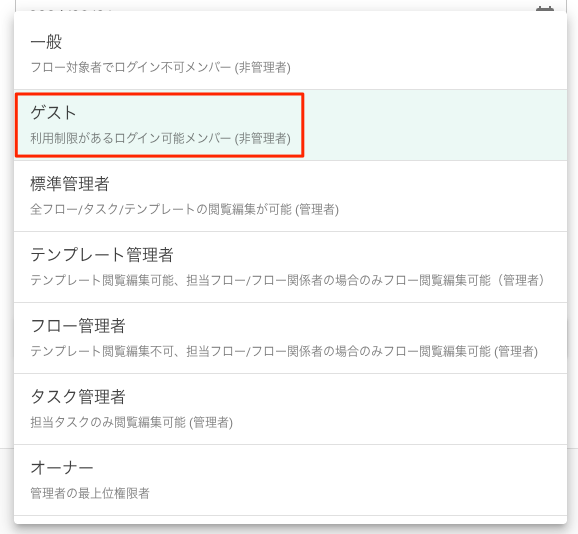578x534 pixels.
Task: Pick 利用制限があるログイン可能メンバー description text
Action: click(160, 139)
